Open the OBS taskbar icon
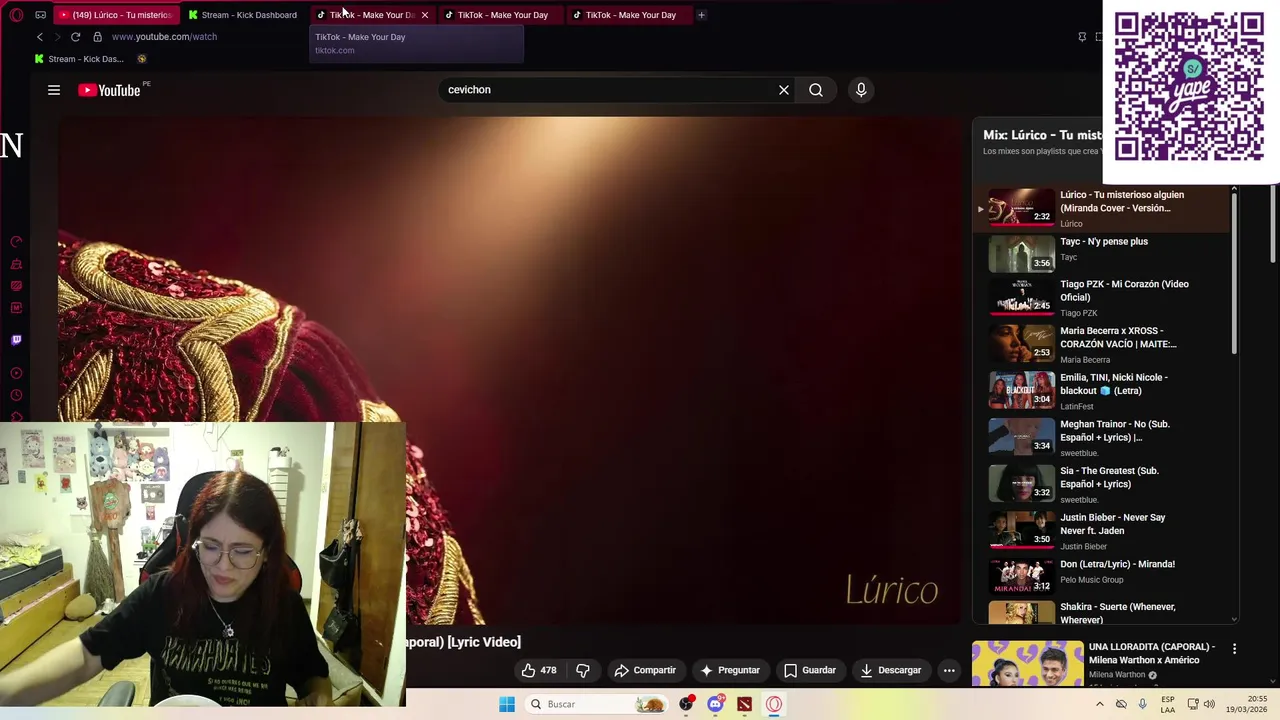Viewport: 1280px width, 720px height. point(686,704)
